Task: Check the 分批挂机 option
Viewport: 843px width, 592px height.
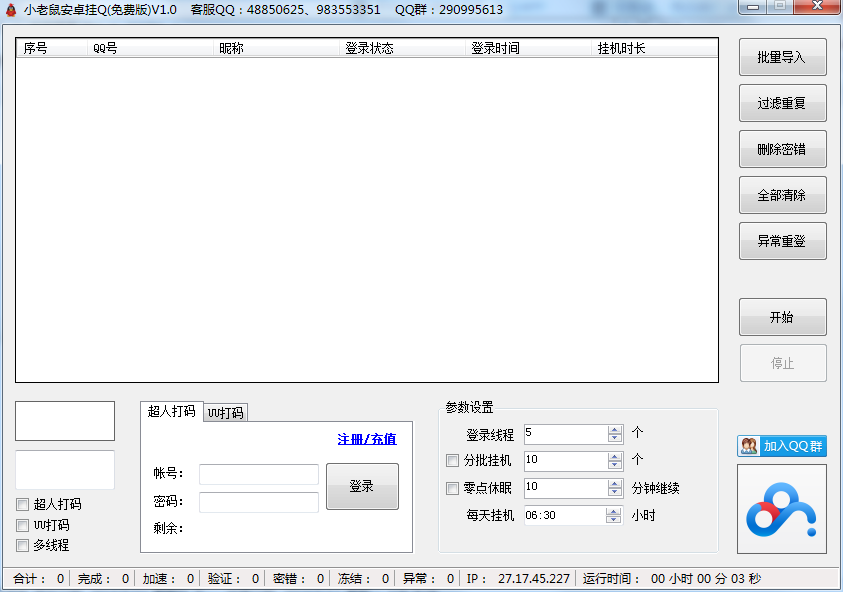Action: point(453,461)
